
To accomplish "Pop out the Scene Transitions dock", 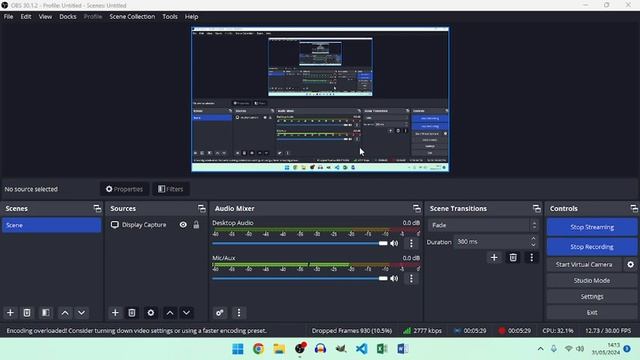I will [x=536, y=209].
